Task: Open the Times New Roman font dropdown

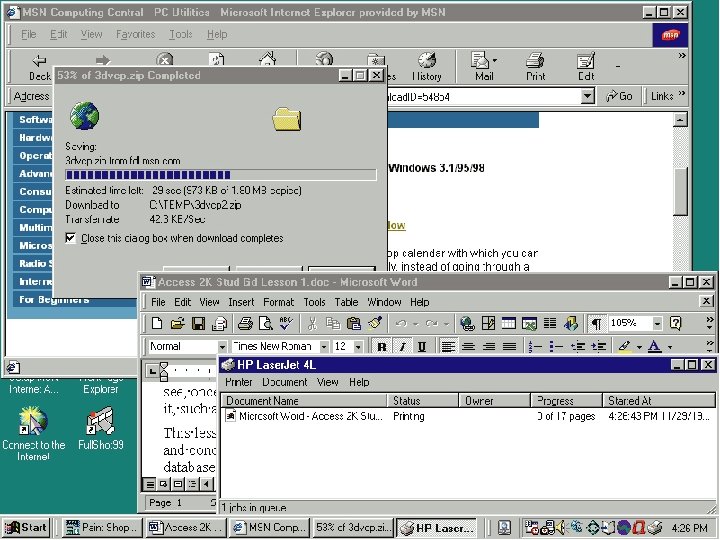Action: pos(324,346)
